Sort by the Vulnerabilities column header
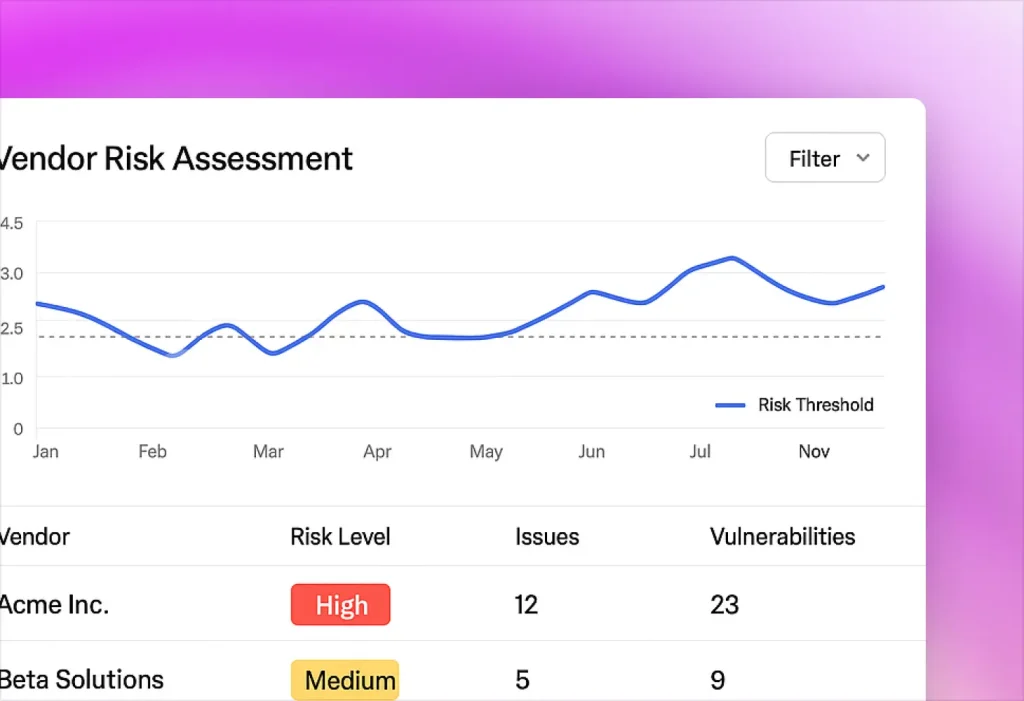1024x701 pixels. [x=782, y=536]
